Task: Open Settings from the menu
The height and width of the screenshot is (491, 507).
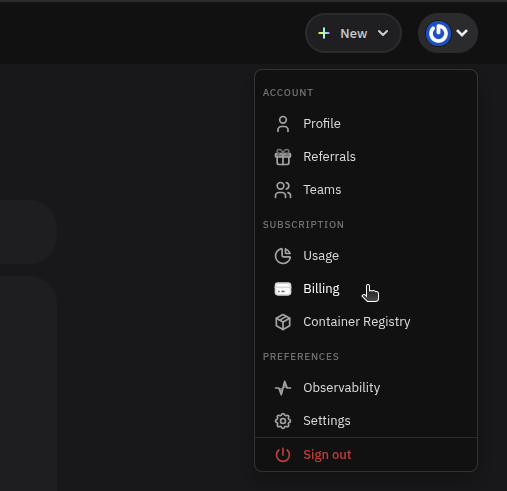Action: pos(366,421)
